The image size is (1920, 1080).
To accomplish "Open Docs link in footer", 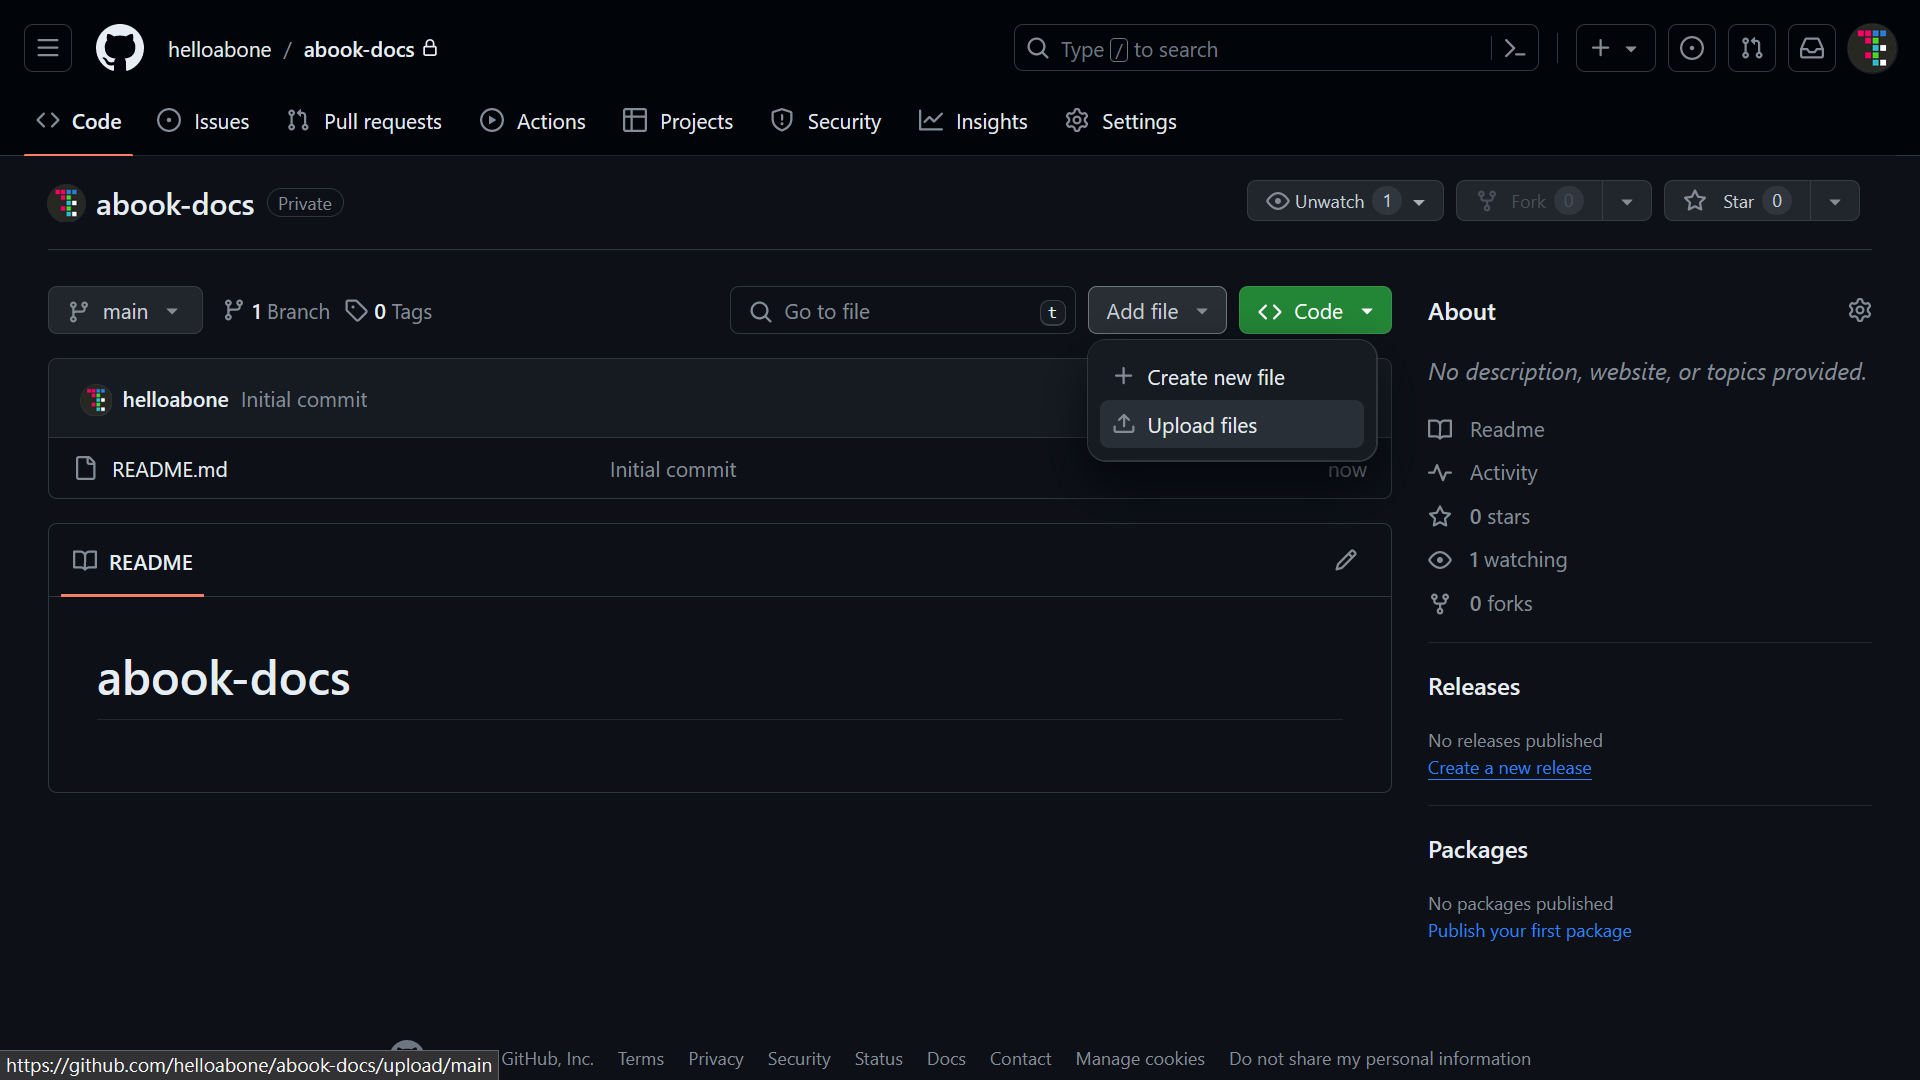I will pos(945,1058).
